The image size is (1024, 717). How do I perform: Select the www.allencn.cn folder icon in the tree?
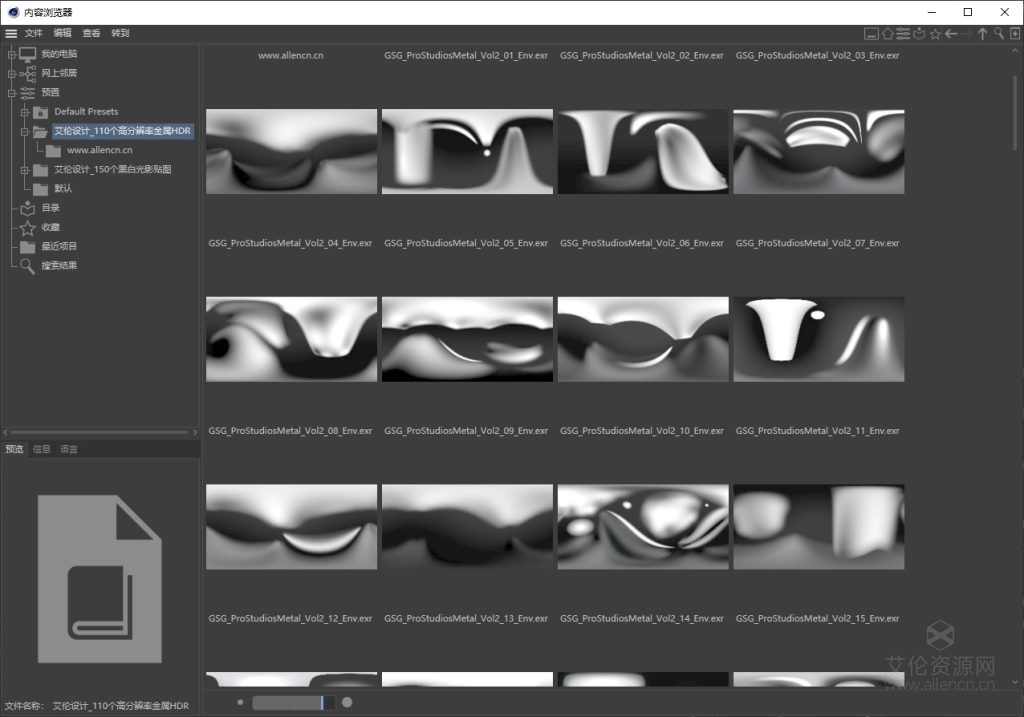coord(54,151)
